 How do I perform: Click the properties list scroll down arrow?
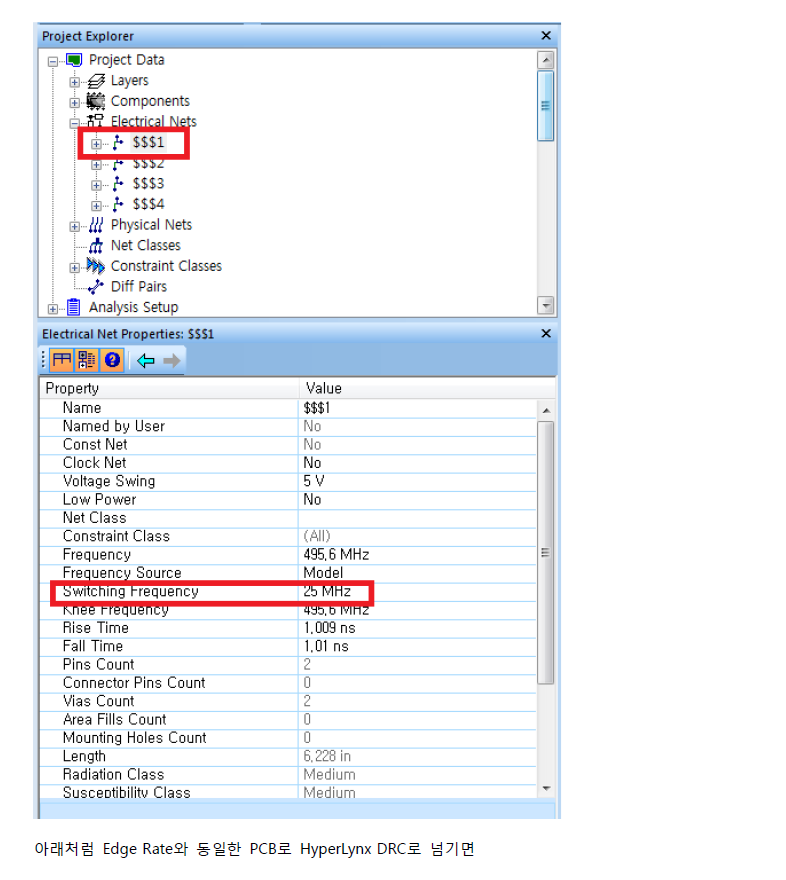[546, 789]
